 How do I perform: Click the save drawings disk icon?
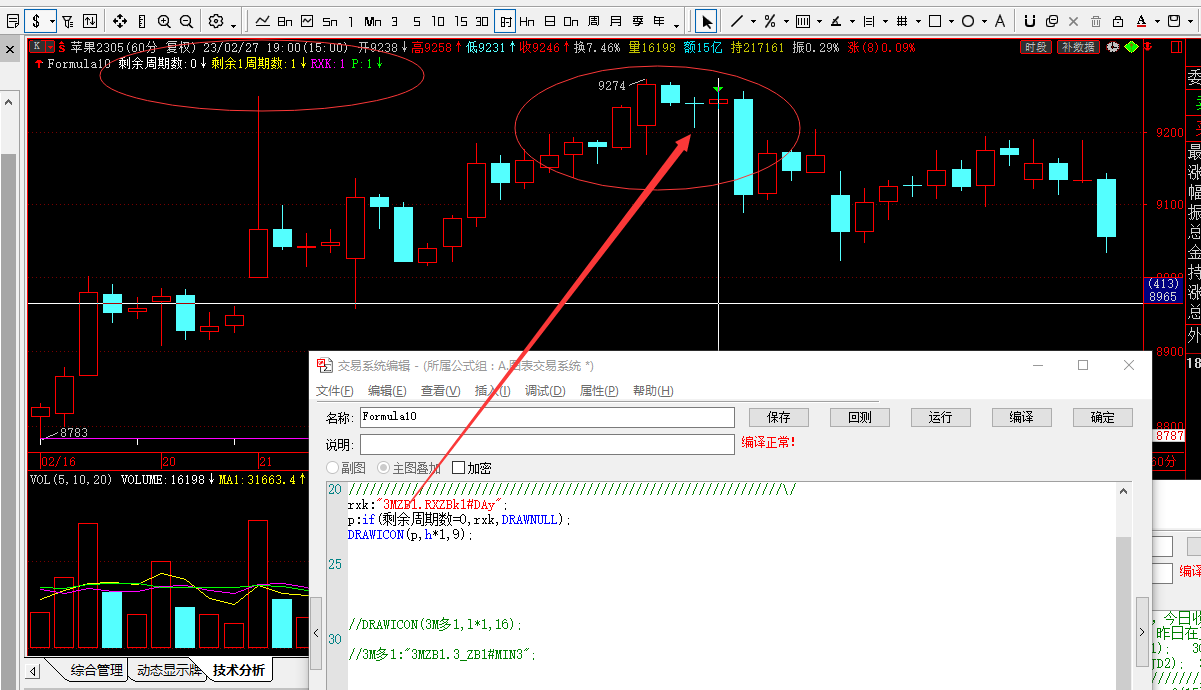[x=1173, y=21]
